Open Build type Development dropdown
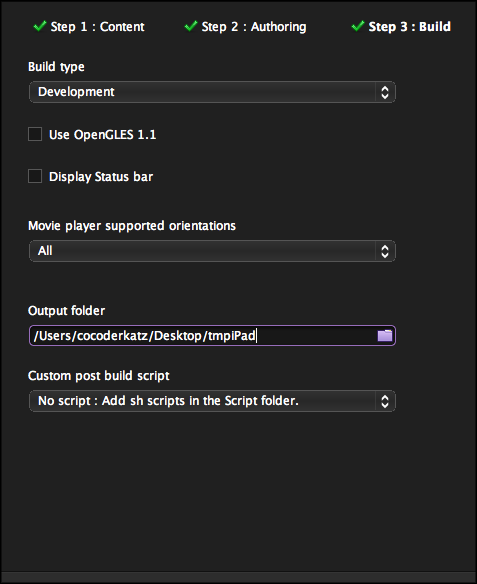 point(212,92)
